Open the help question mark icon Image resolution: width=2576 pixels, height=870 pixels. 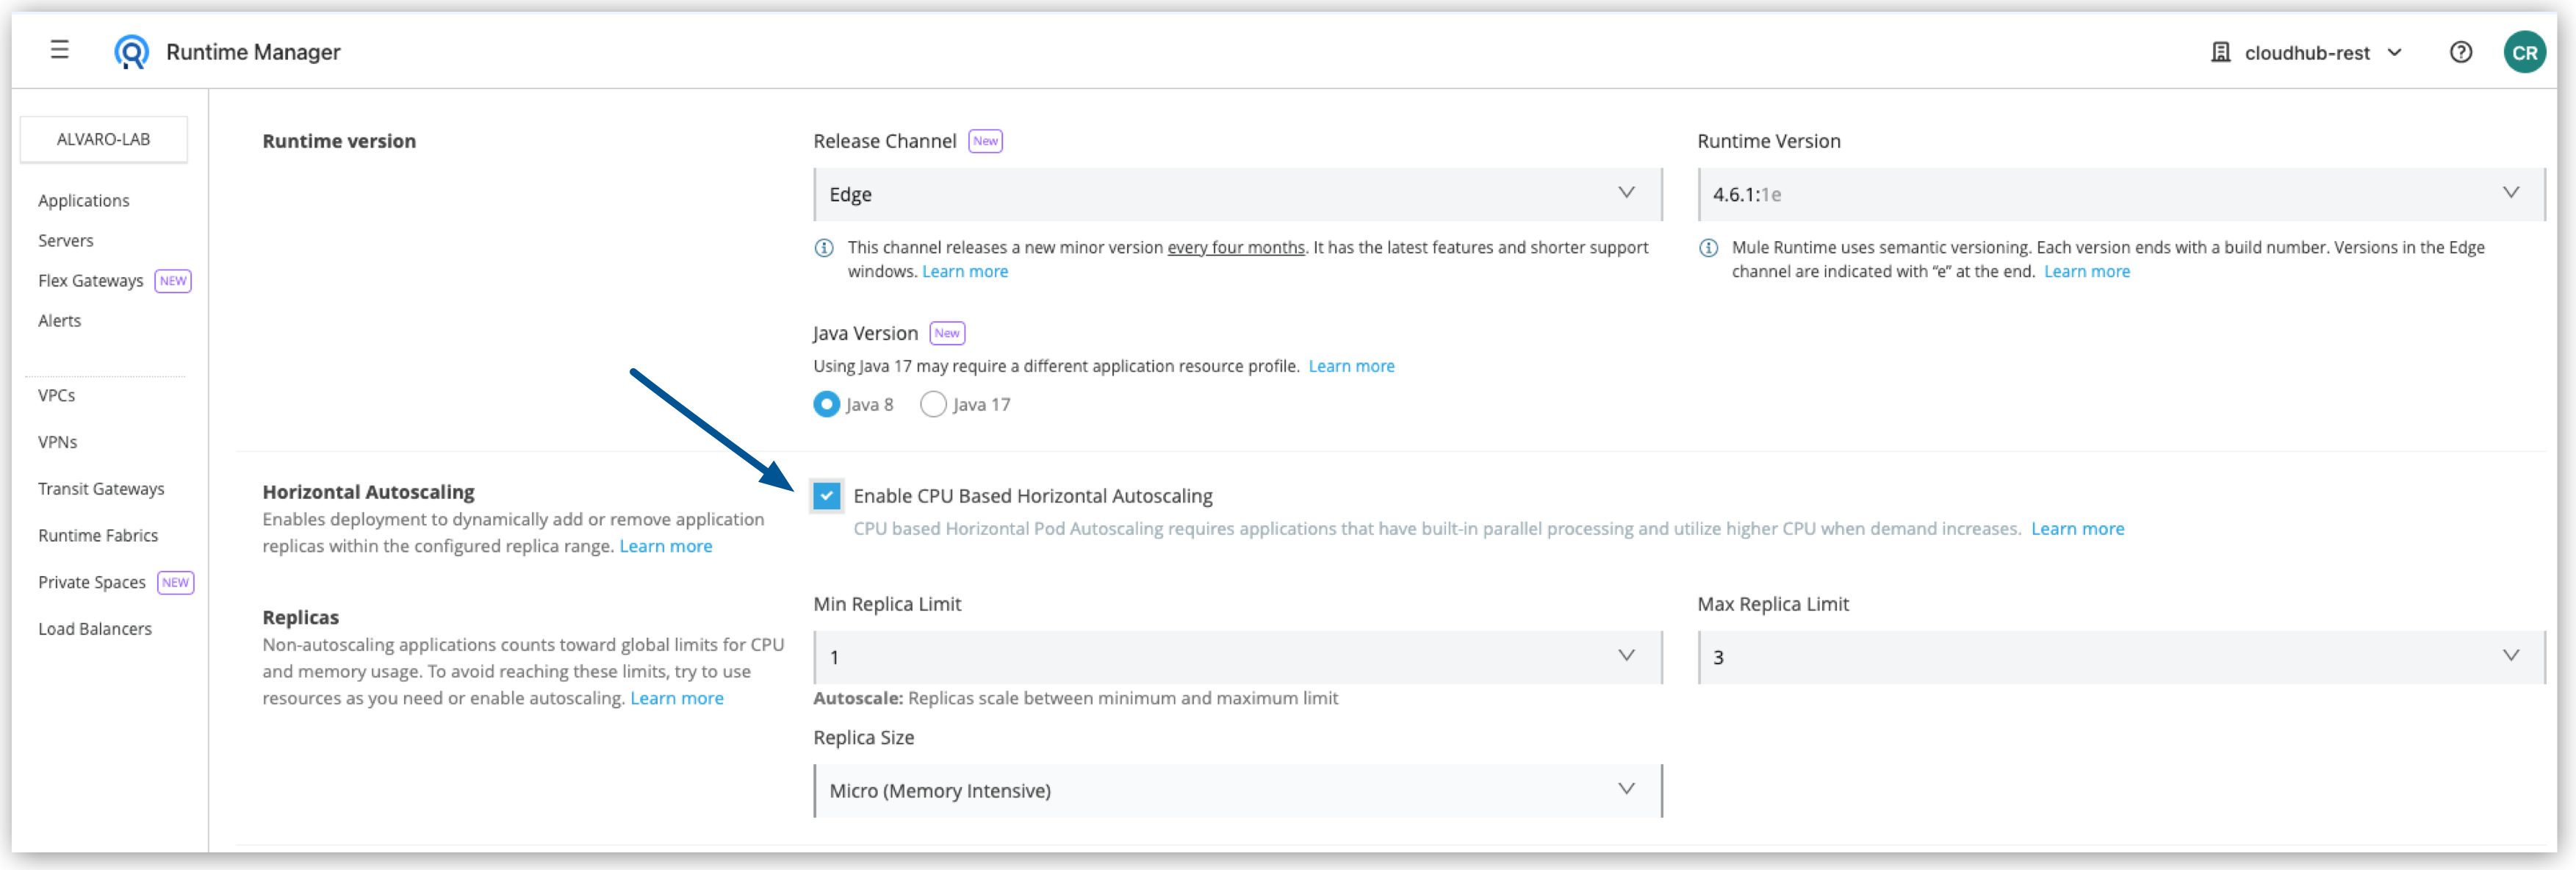(x=2461, y=52)
